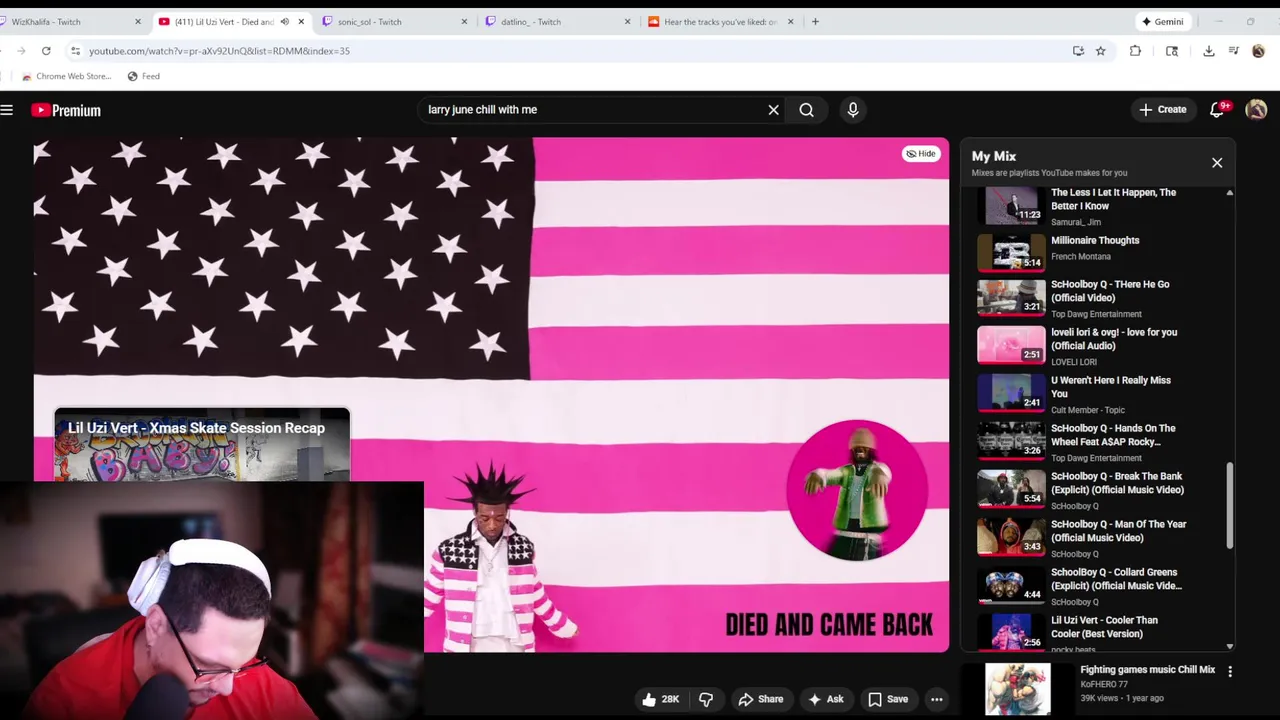This screenshot has width=1280, height=720.
Task: Clear the search box text with X
Action: (773, 110)
